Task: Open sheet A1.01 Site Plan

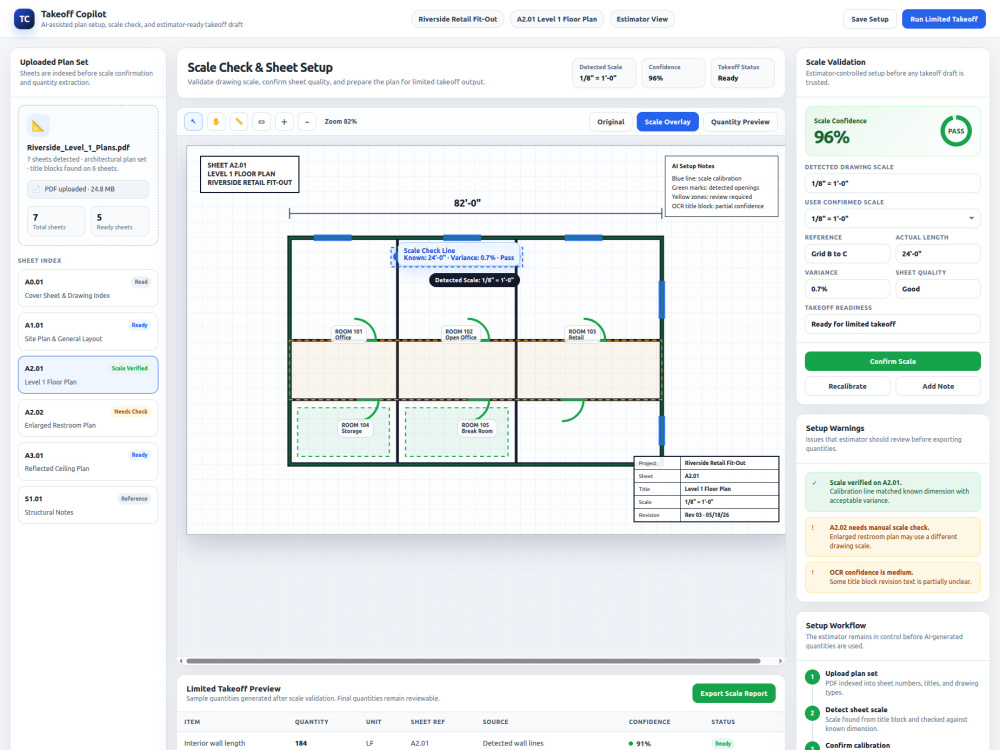Action: [88, 332]
